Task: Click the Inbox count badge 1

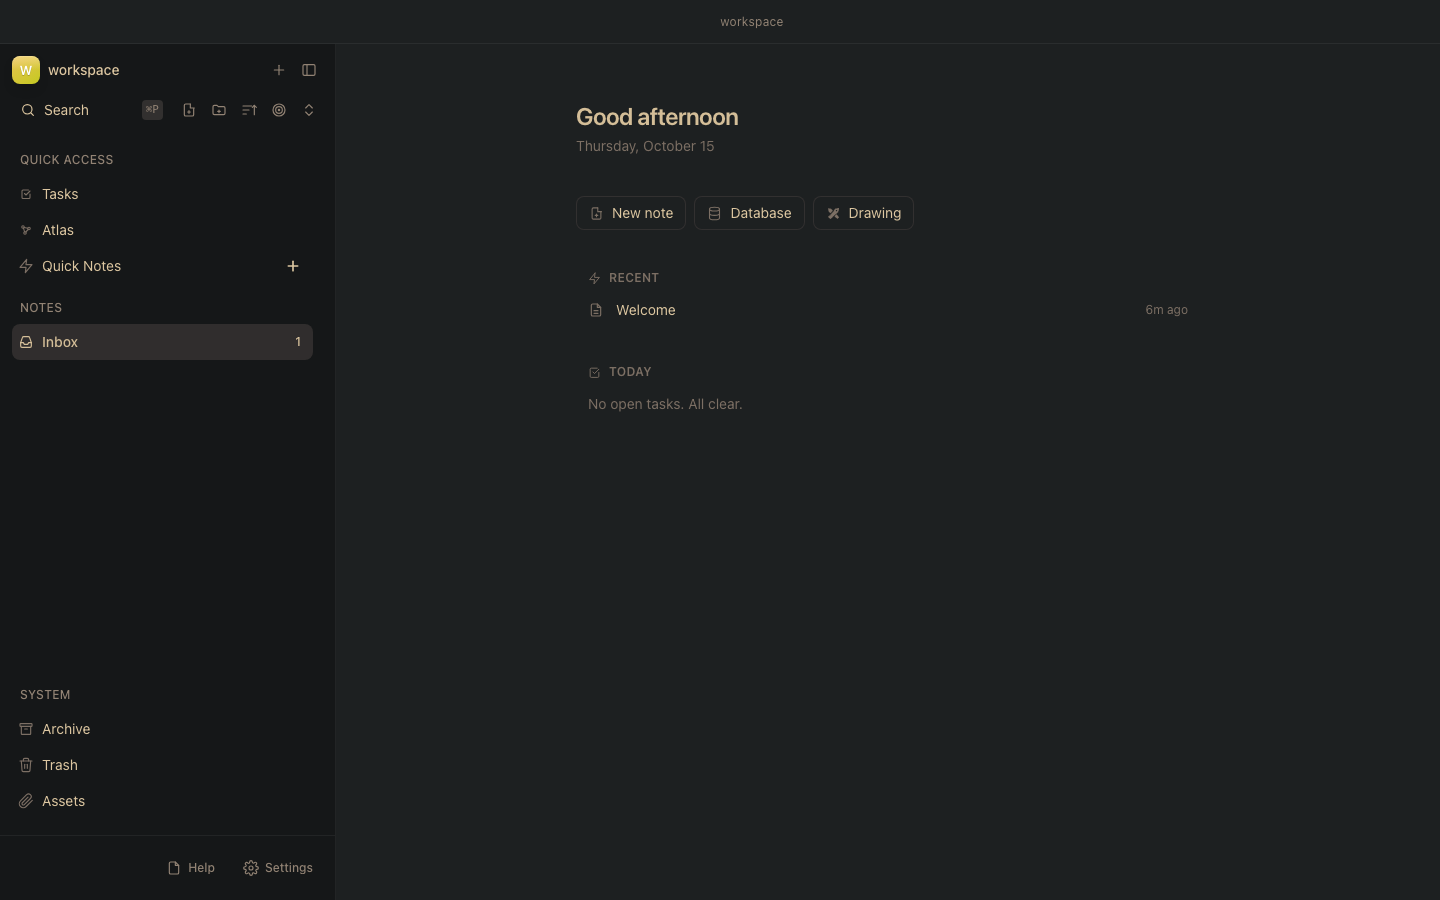Action: (x=298, y=342)
